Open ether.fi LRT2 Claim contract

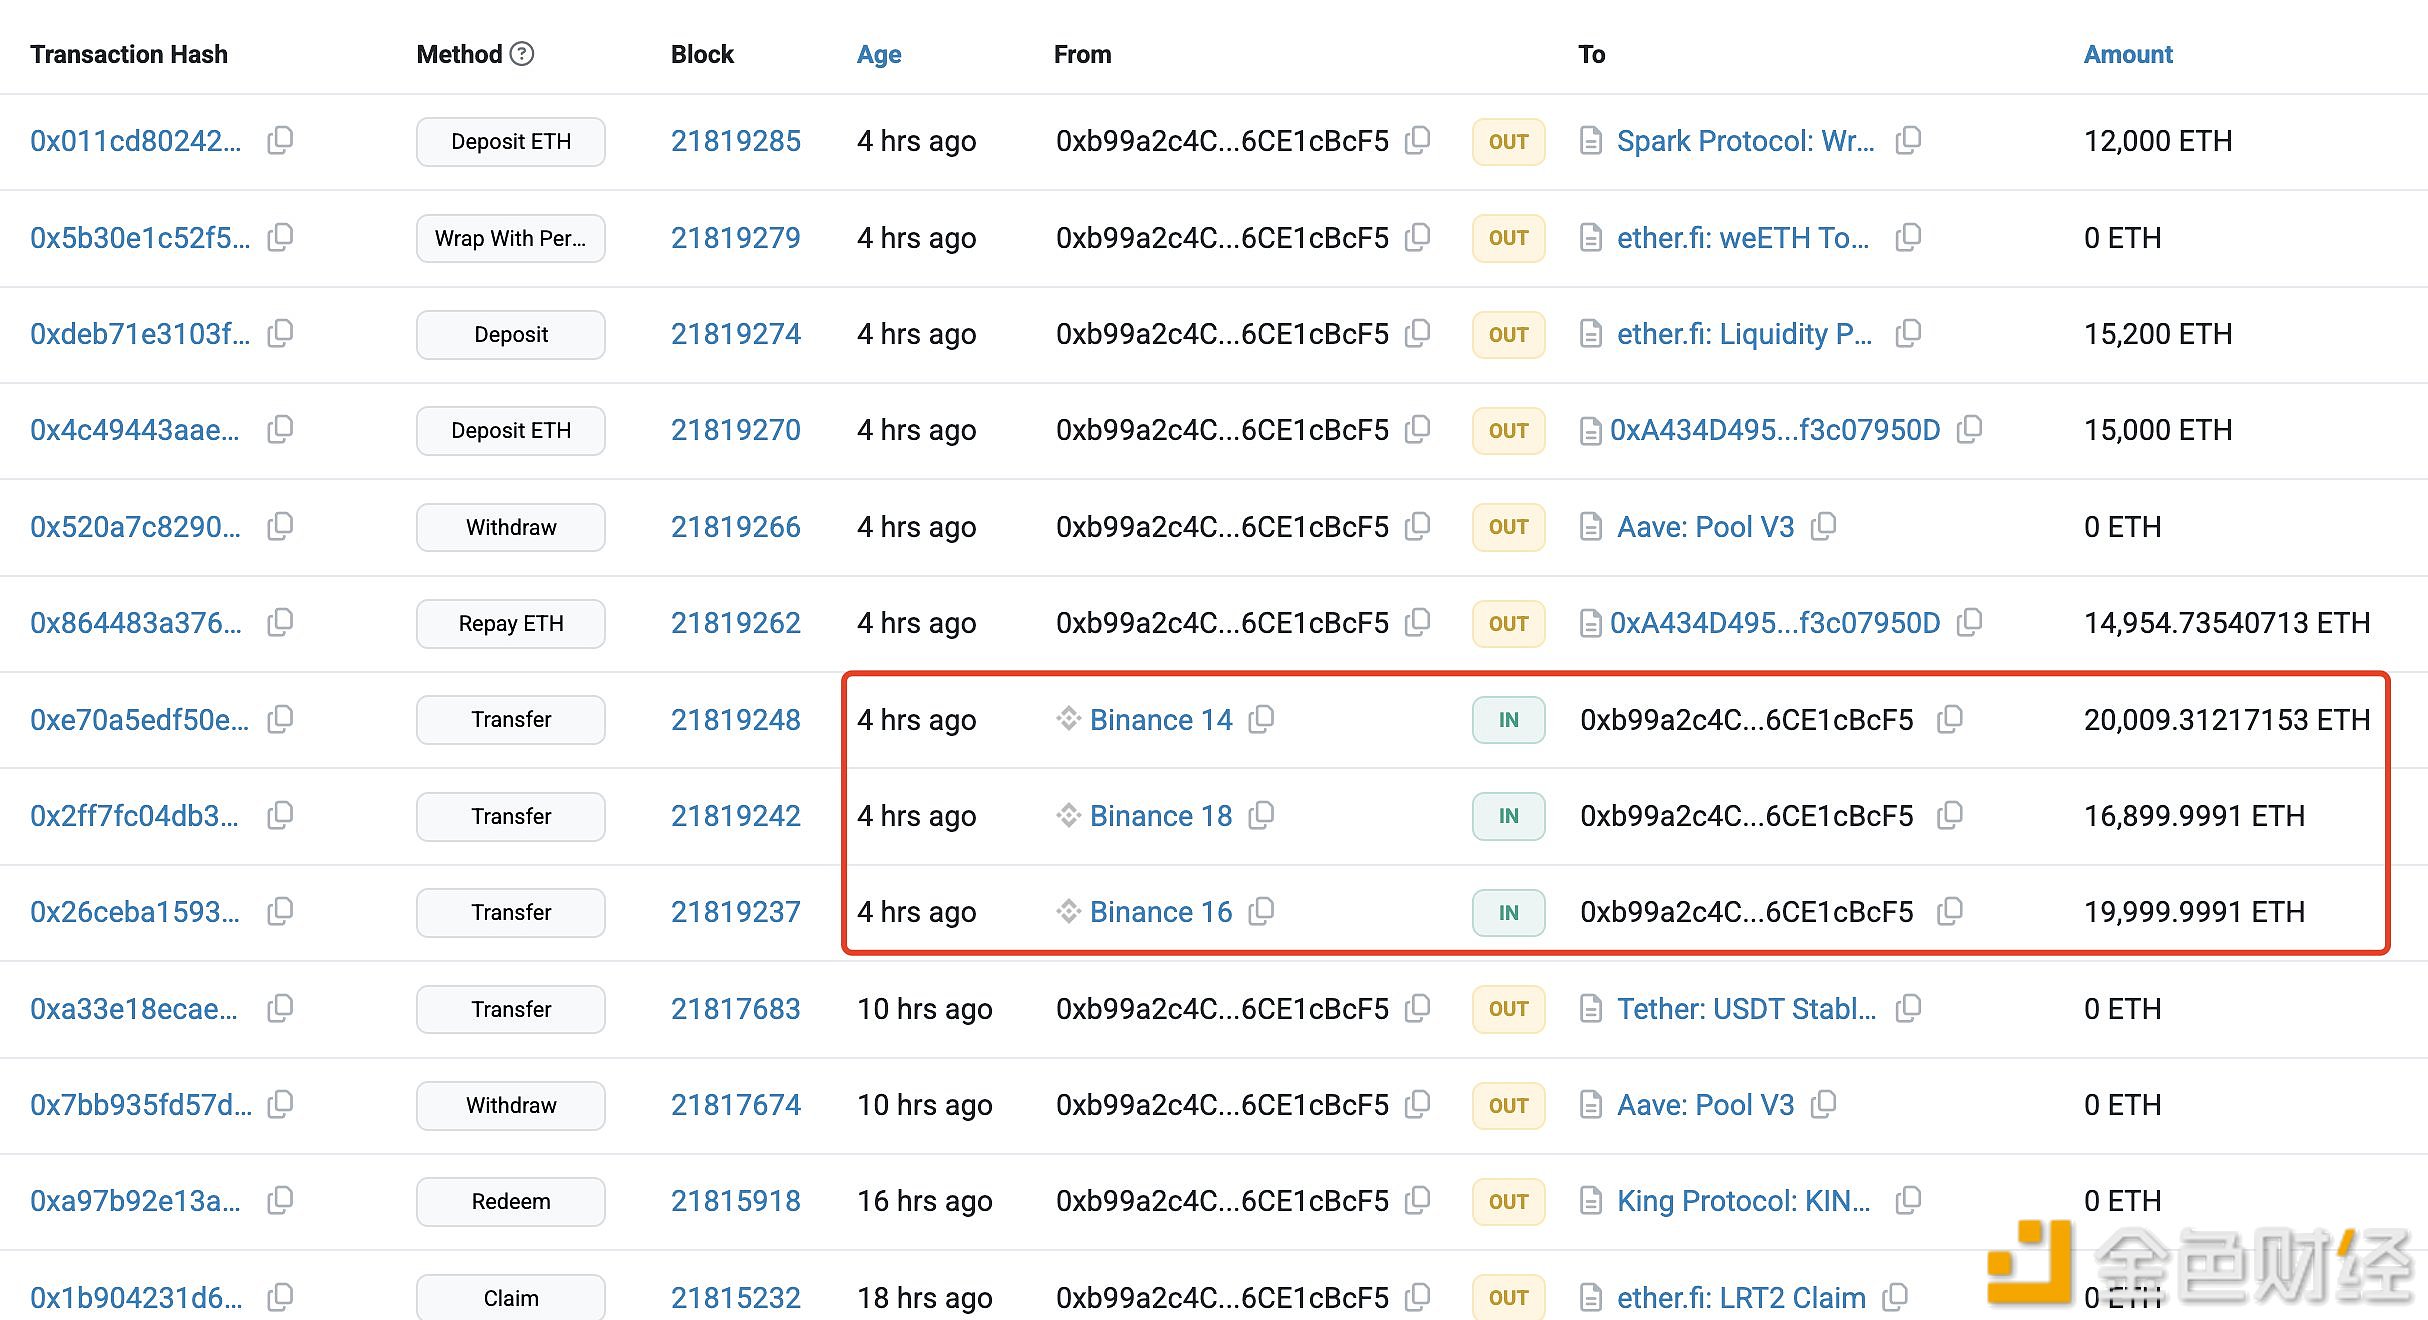(x=1741, y=1298)
